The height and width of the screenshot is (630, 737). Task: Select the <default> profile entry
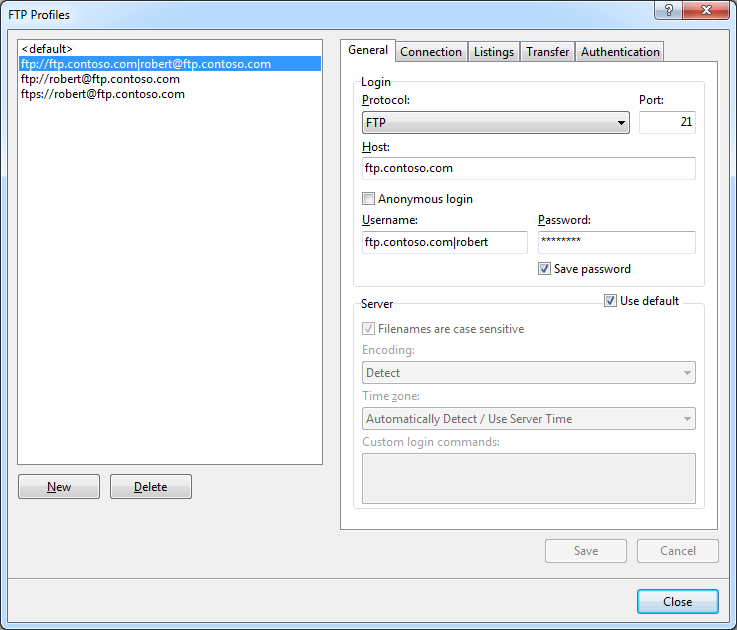click(47, 48)
